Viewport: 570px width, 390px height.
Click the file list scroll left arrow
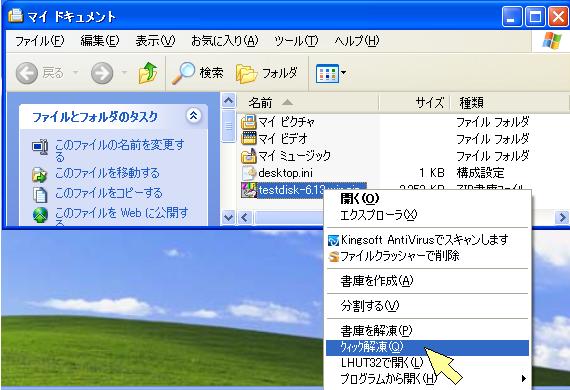[244, 218]
